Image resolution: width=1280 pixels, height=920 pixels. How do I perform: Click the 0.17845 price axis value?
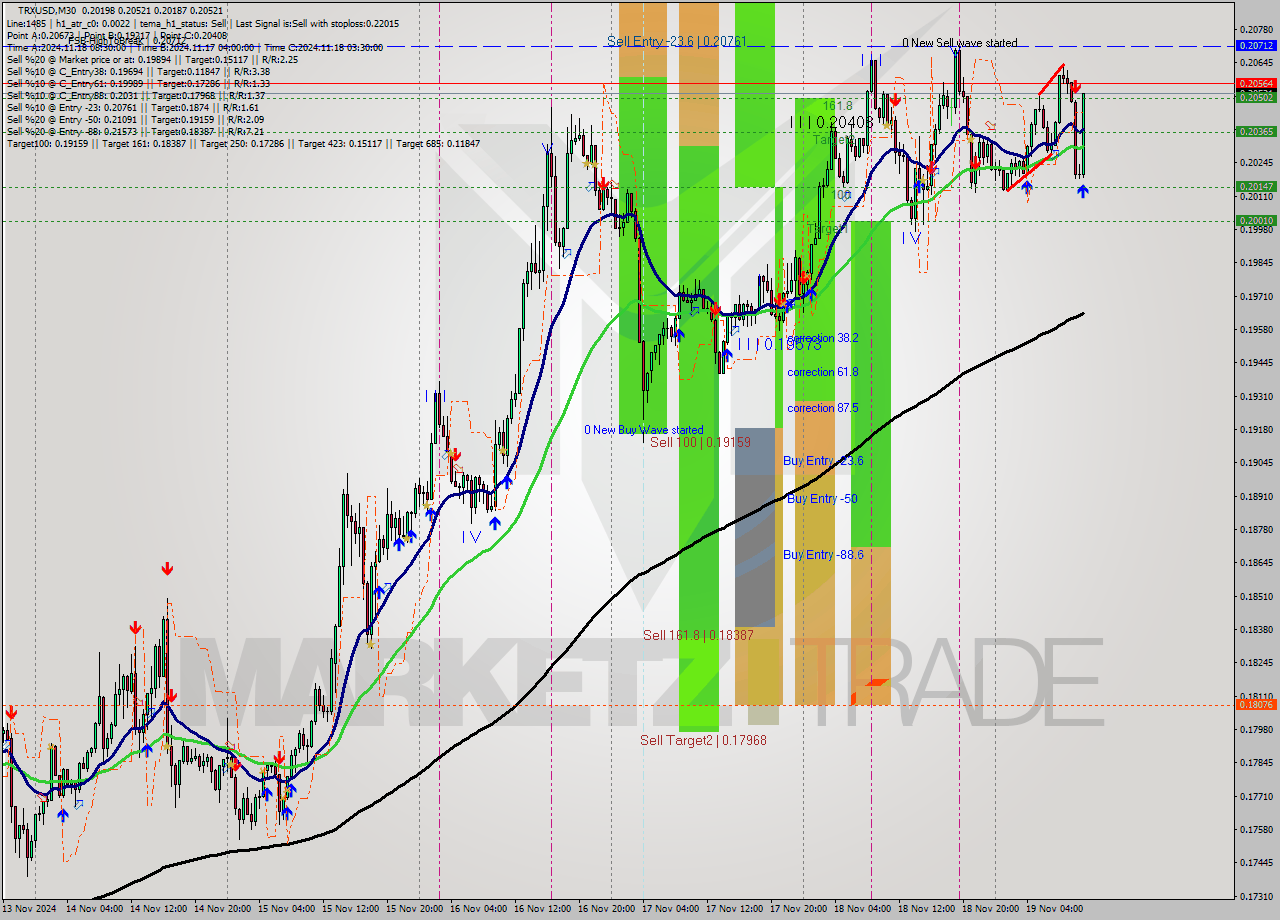point(1256,763)
